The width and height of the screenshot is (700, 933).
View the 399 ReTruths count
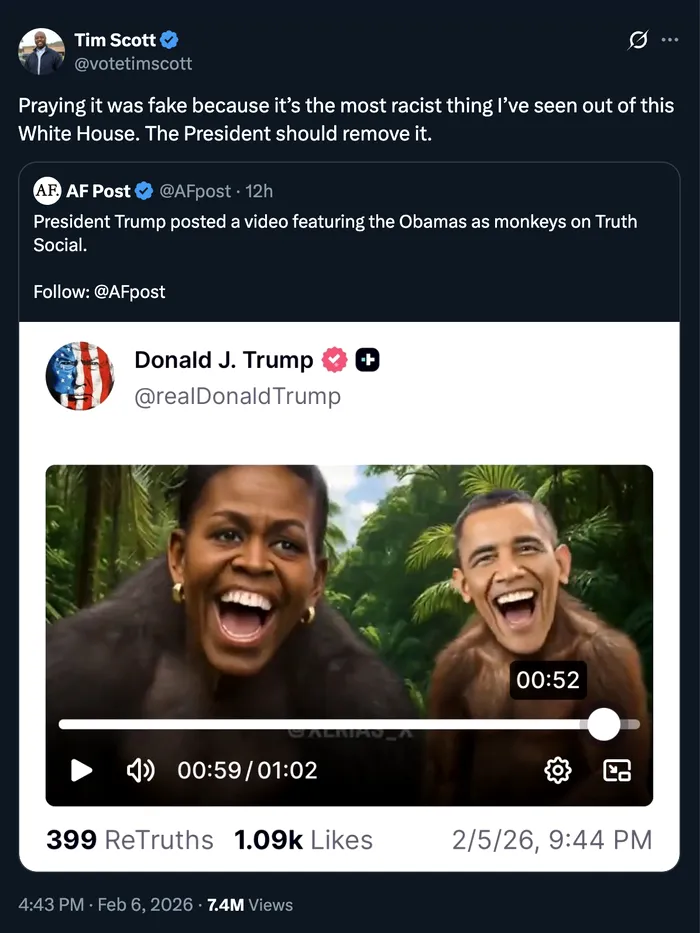pos(129,840)
